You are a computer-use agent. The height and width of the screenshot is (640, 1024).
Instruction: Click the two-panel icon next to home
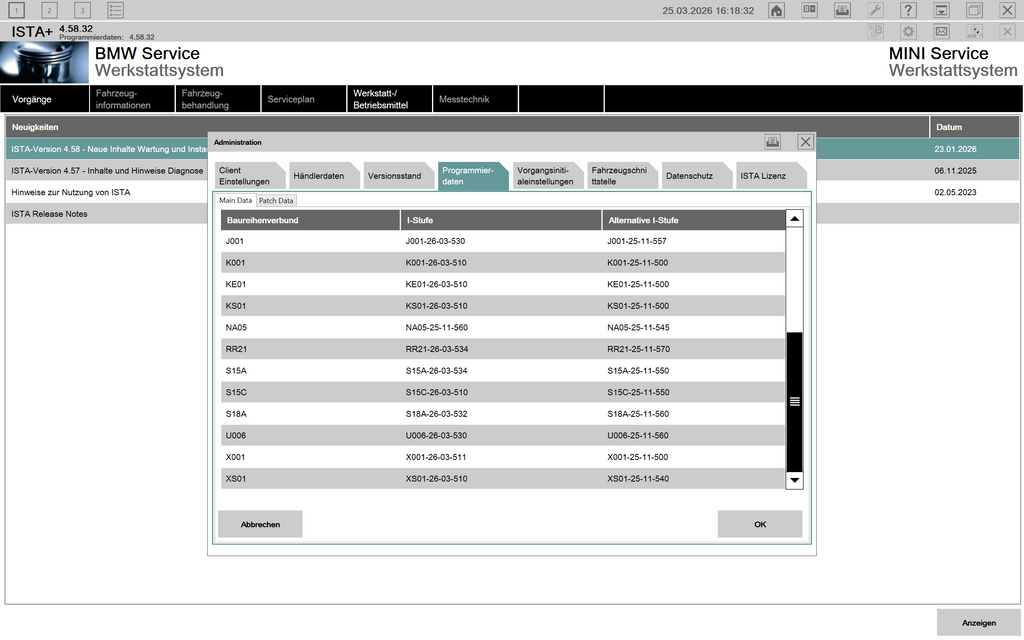click(x=809, y=10)
